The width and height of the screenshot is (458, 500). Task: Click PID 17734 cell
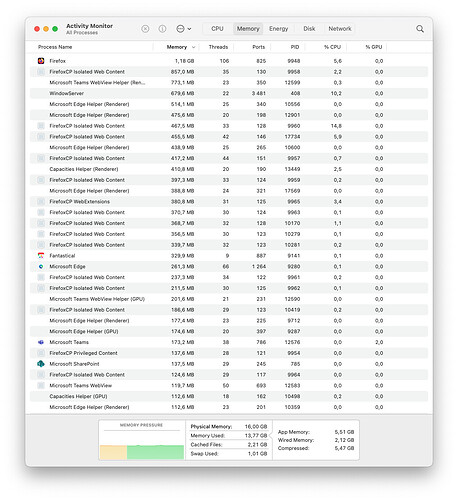coord(292,137)
